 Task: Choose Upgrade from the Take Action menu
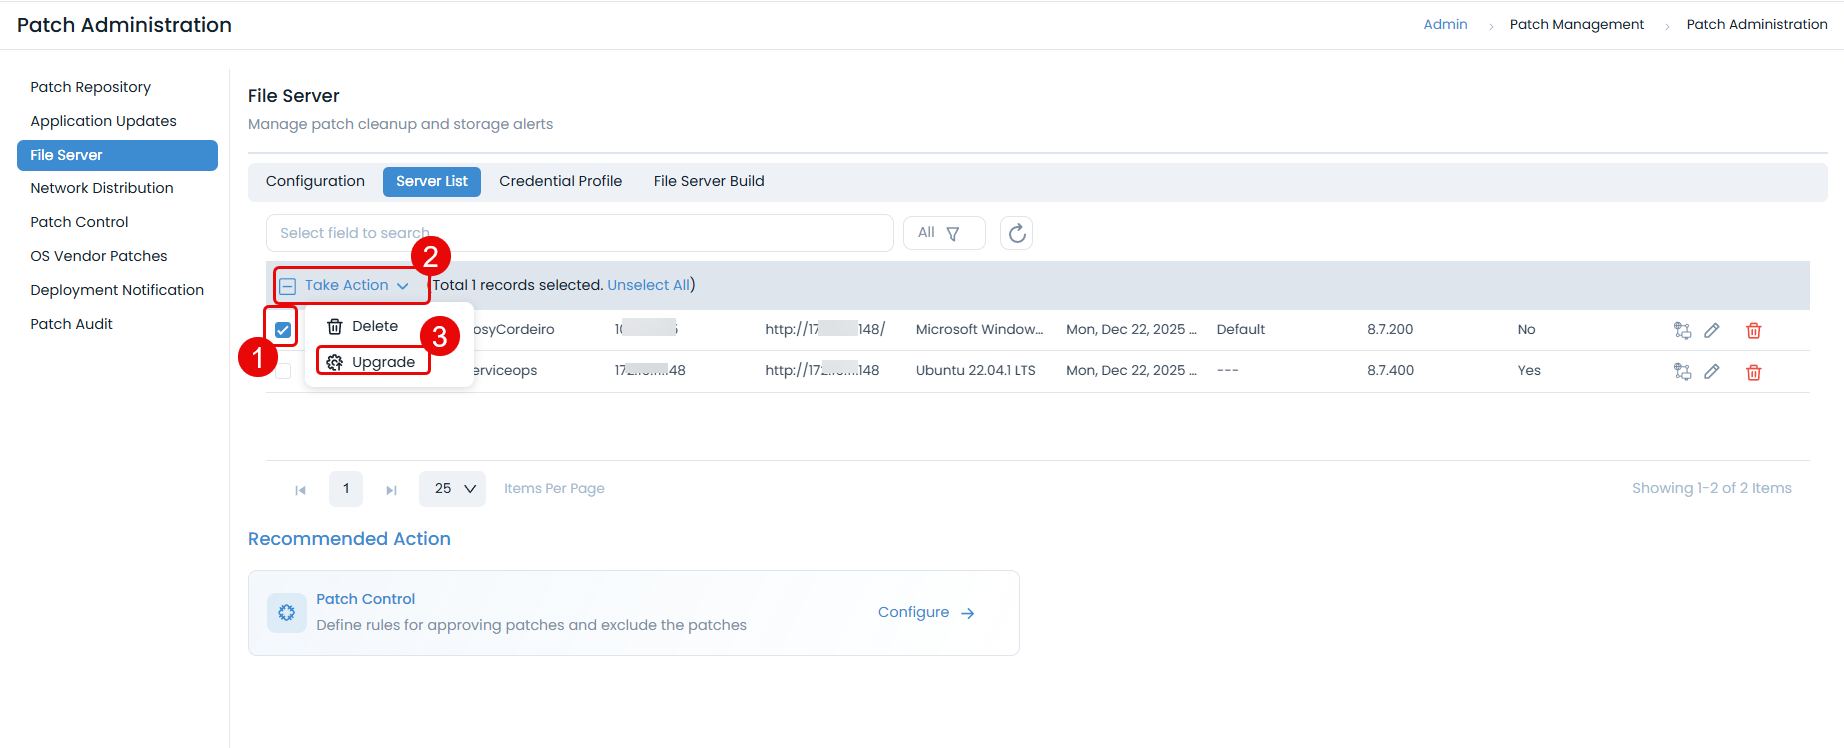tap(382, 362)
